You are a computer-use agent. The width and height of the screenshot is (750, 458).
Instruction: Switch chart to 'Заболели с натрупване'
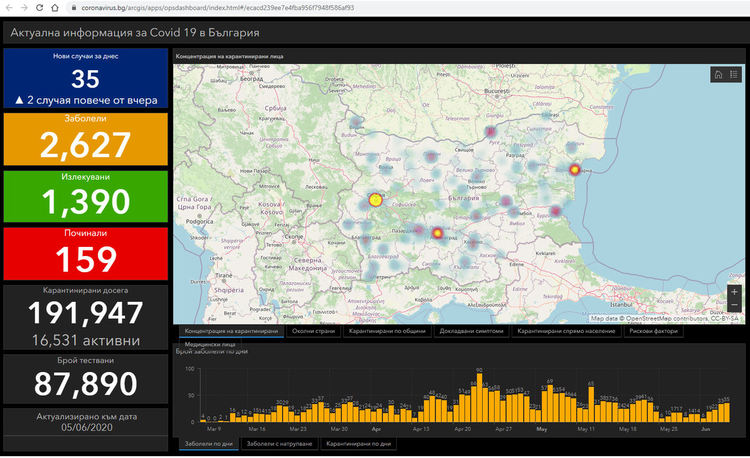click(279, 443)
